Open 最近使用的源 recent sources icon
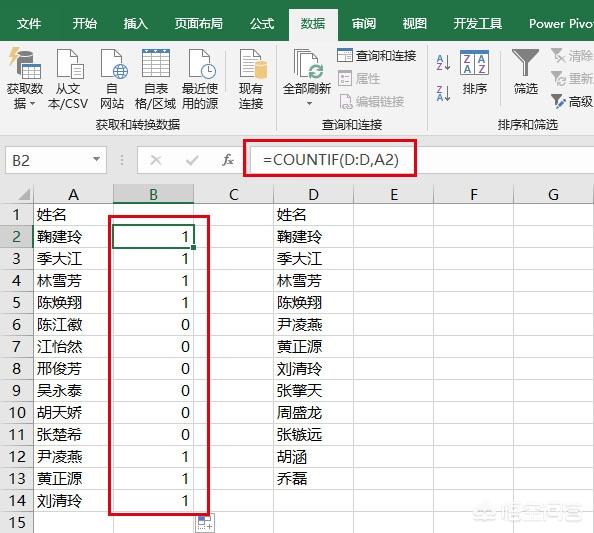The width and height of the screenshot is (594, 533). 202,63
